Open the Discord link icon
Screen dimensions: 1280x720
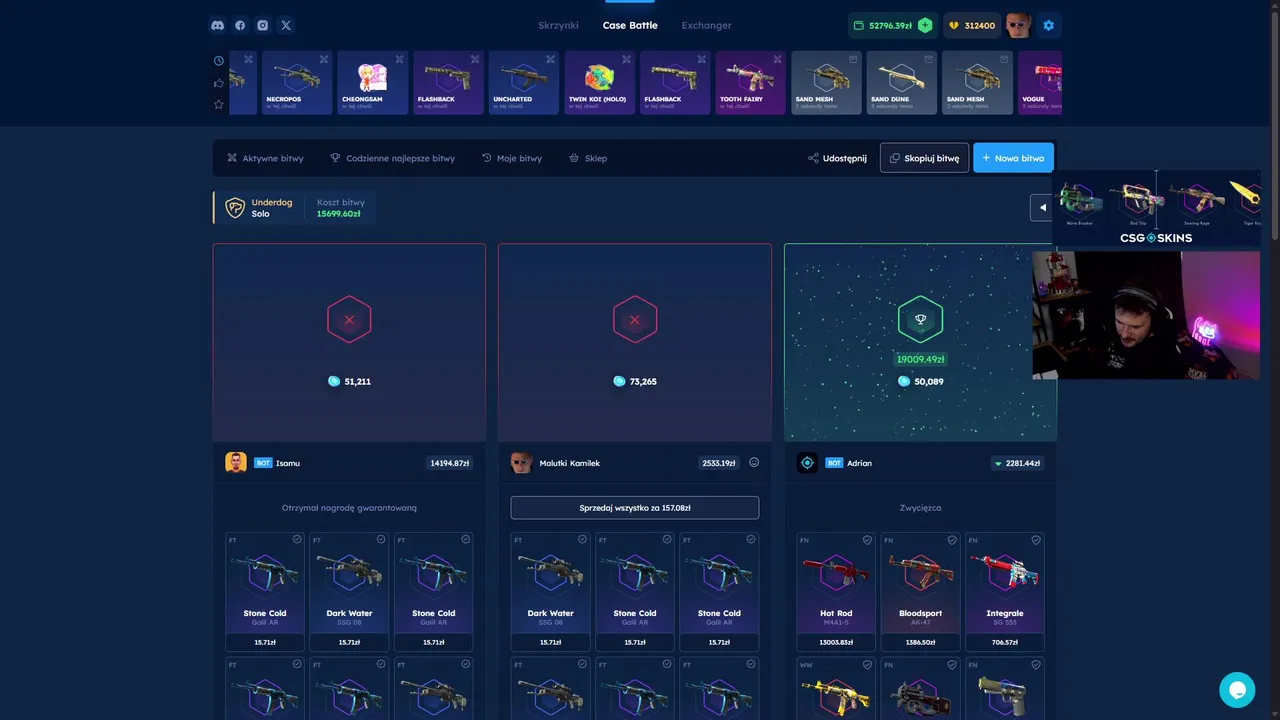click(x=218, y=25)
